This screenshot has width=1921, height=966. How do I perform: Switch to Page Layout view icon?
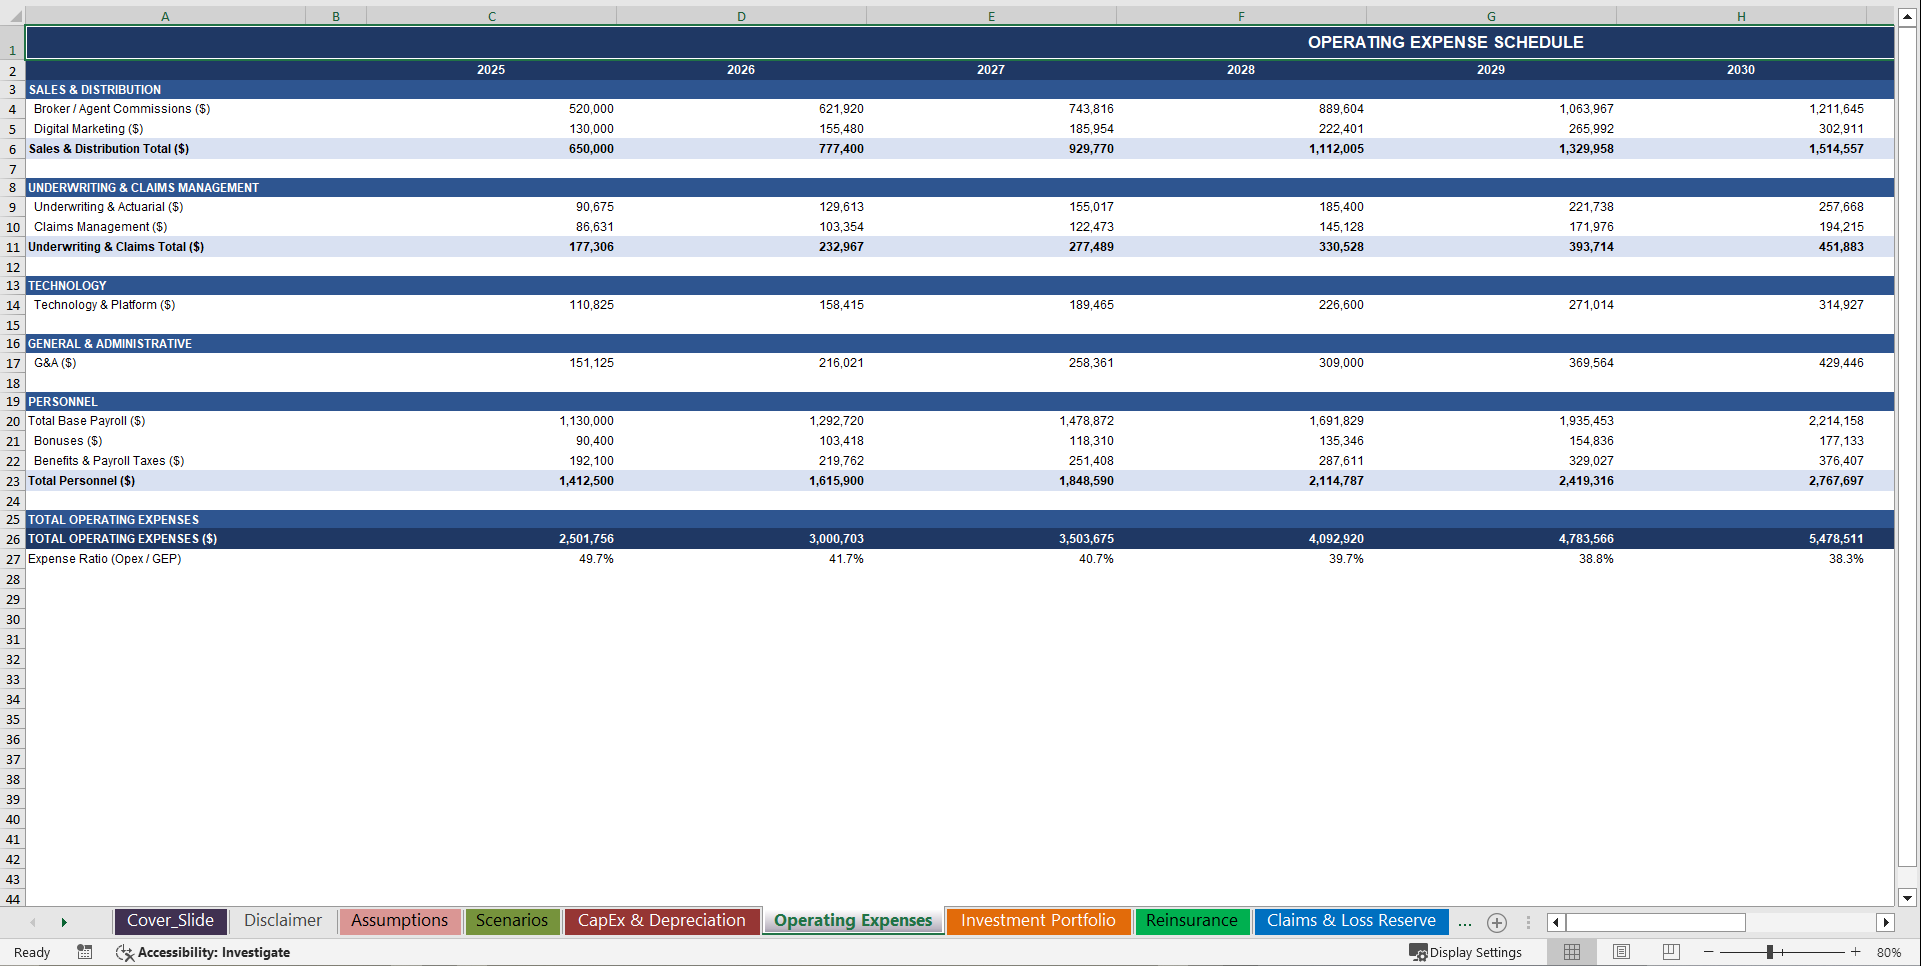point(1621,952)
